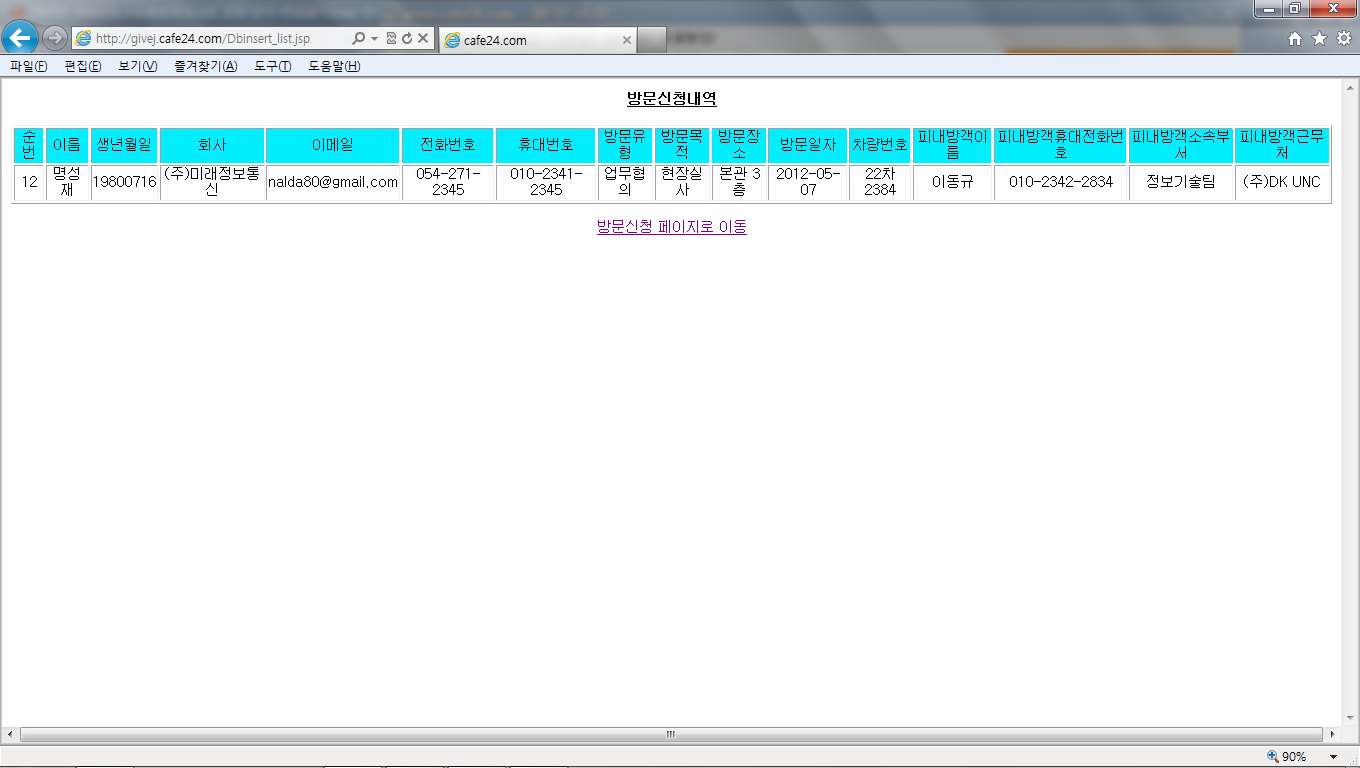The width and height of the screenshot is (1360, 768).
Task: Click the mobile cell 010-2341-2345
Action: [x=546, y=182]
